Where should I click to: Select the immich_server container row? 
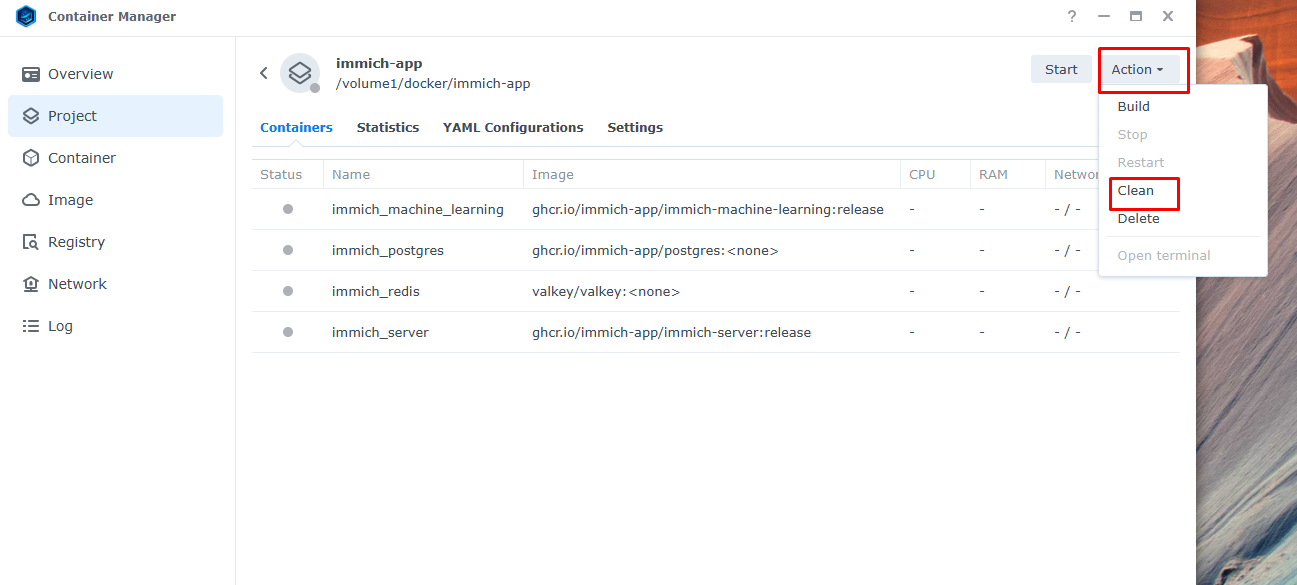click(380, 333)
